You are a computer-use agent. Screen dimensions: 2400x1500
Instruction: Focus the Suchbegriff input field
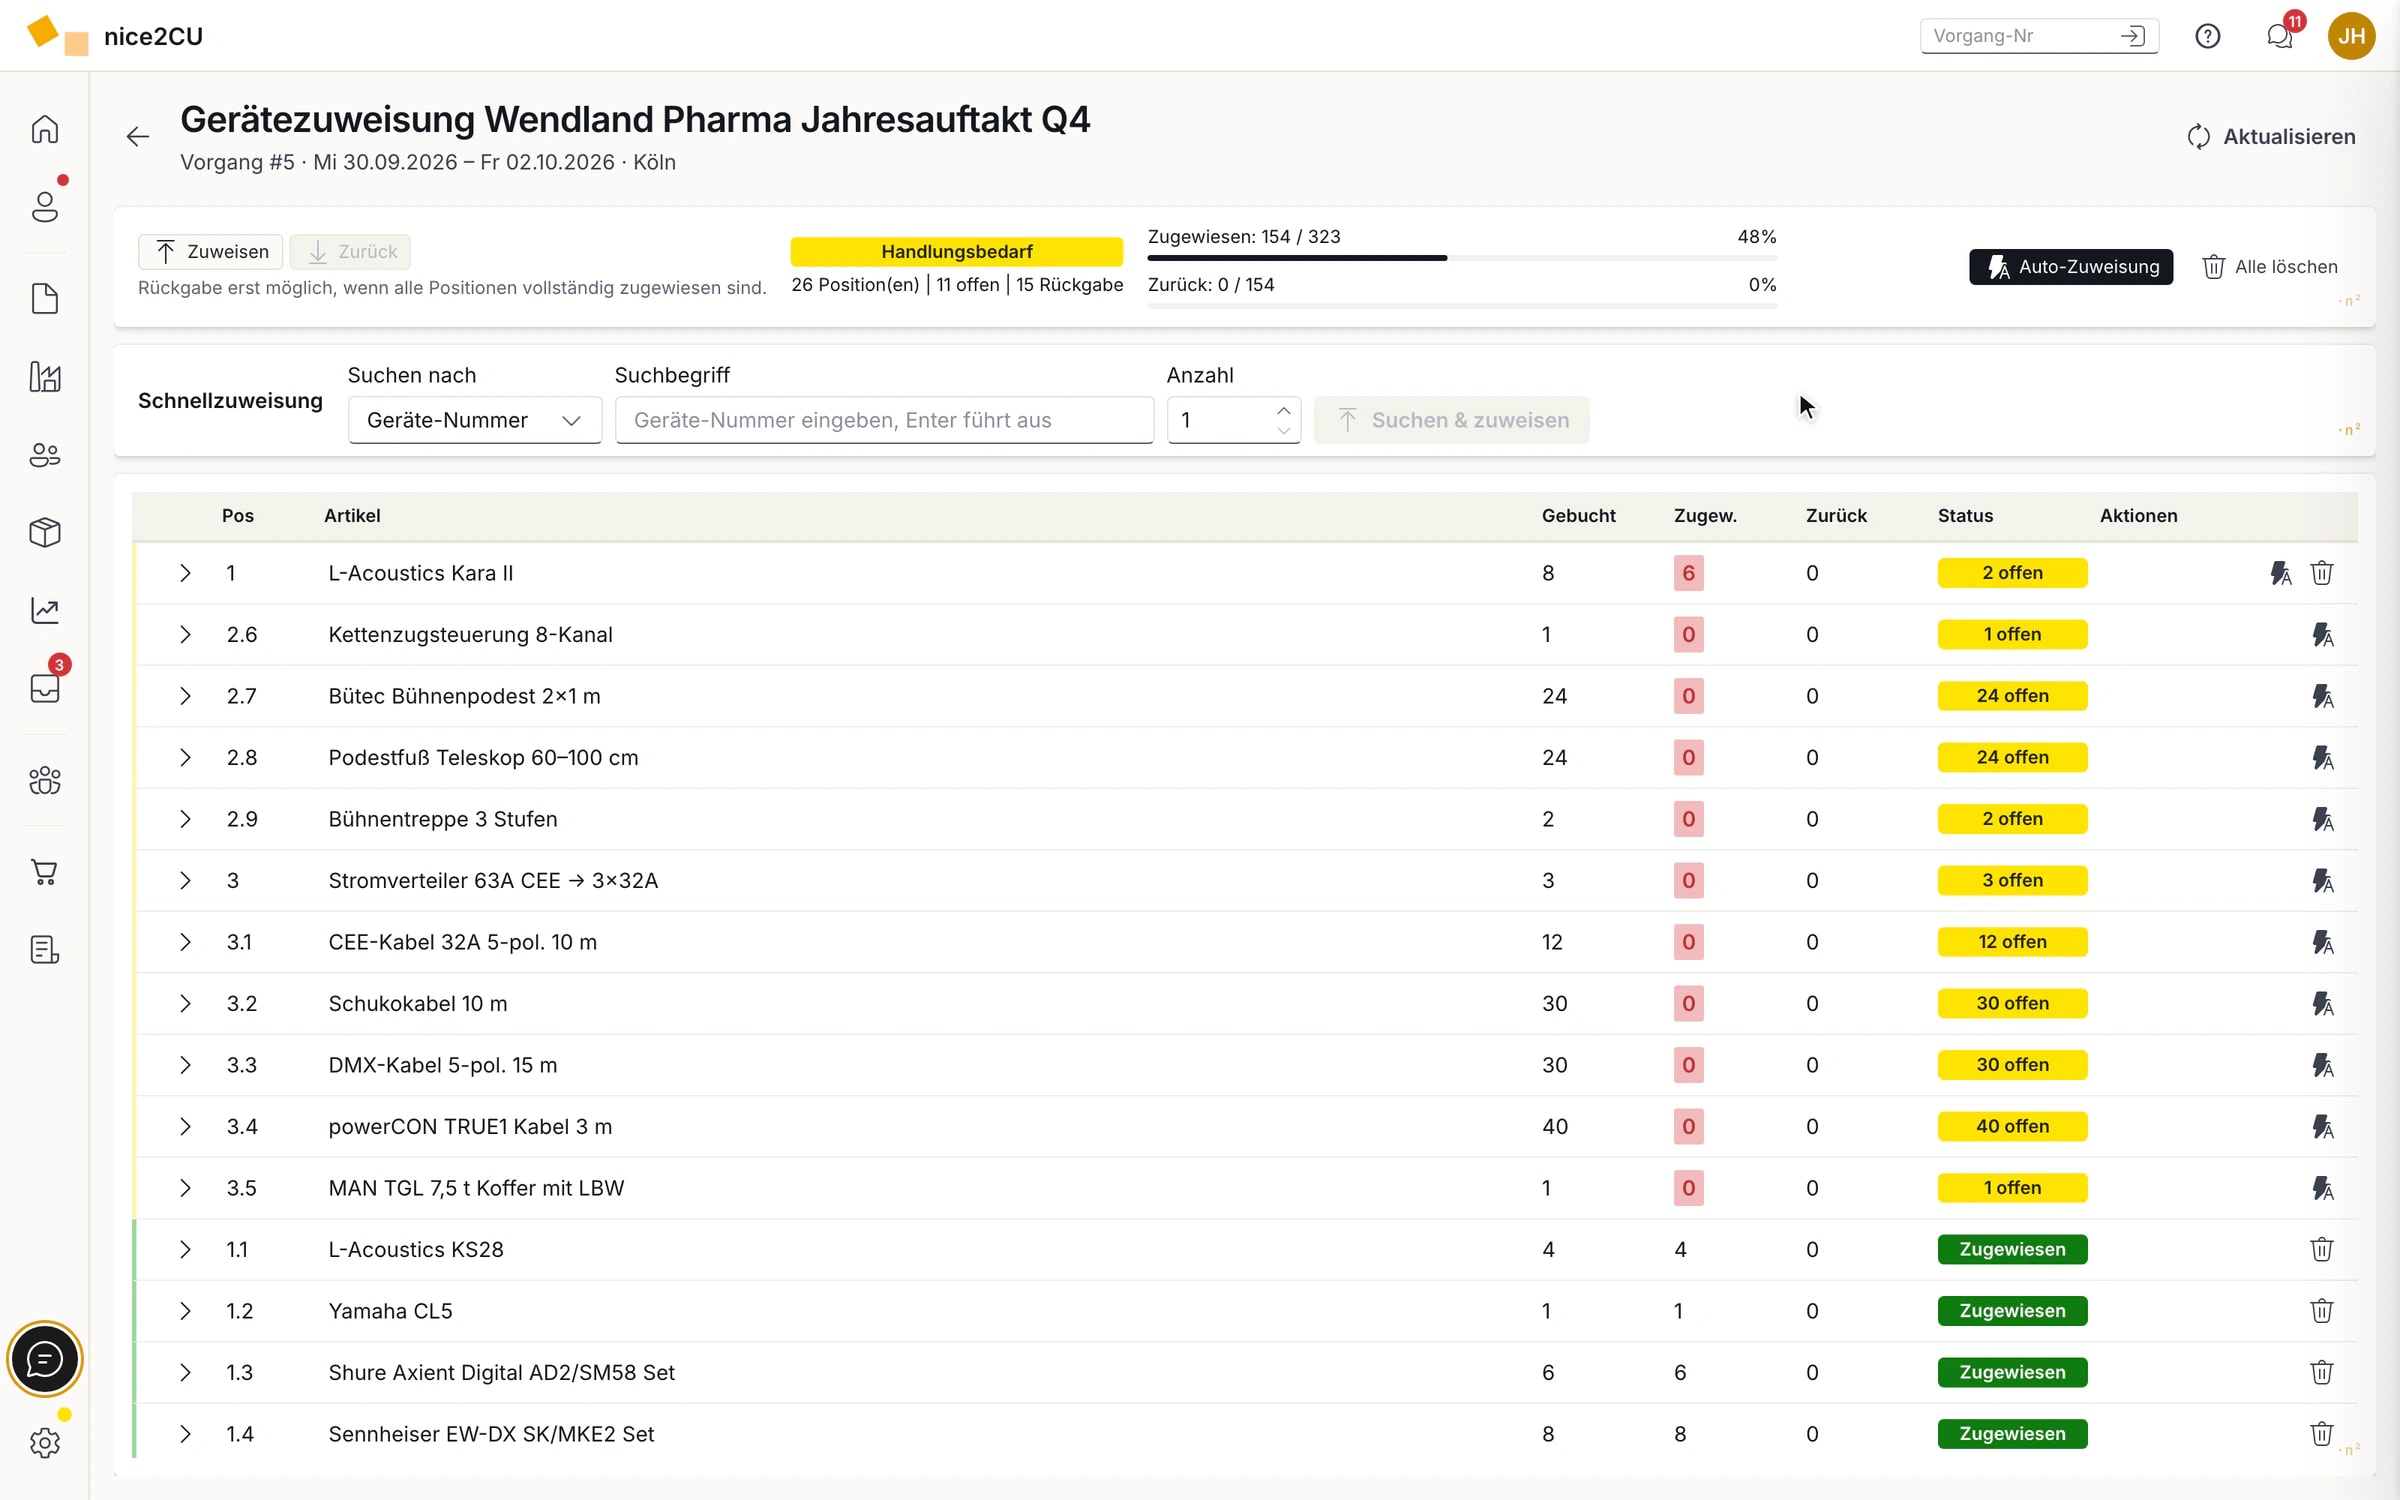click(x=884, y=420)
